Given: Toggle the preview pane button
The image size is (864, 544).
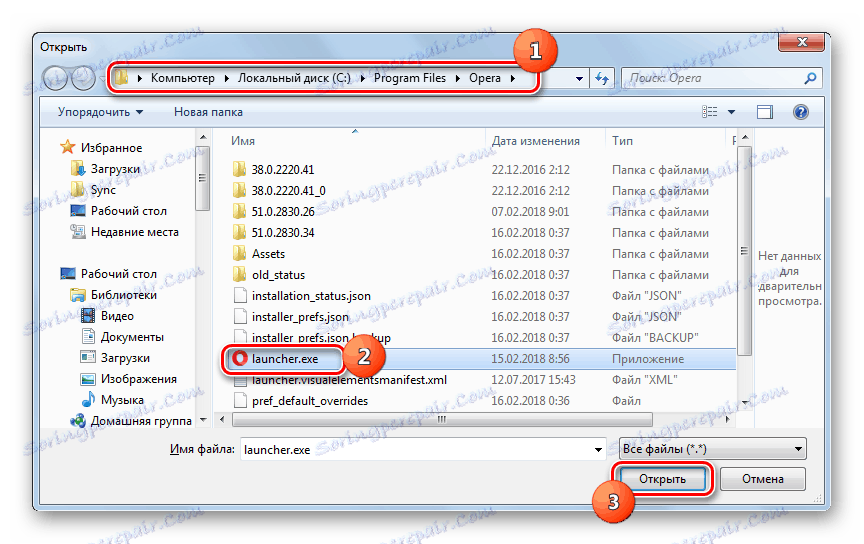Looking at the screenshot, I should [764, 112].
